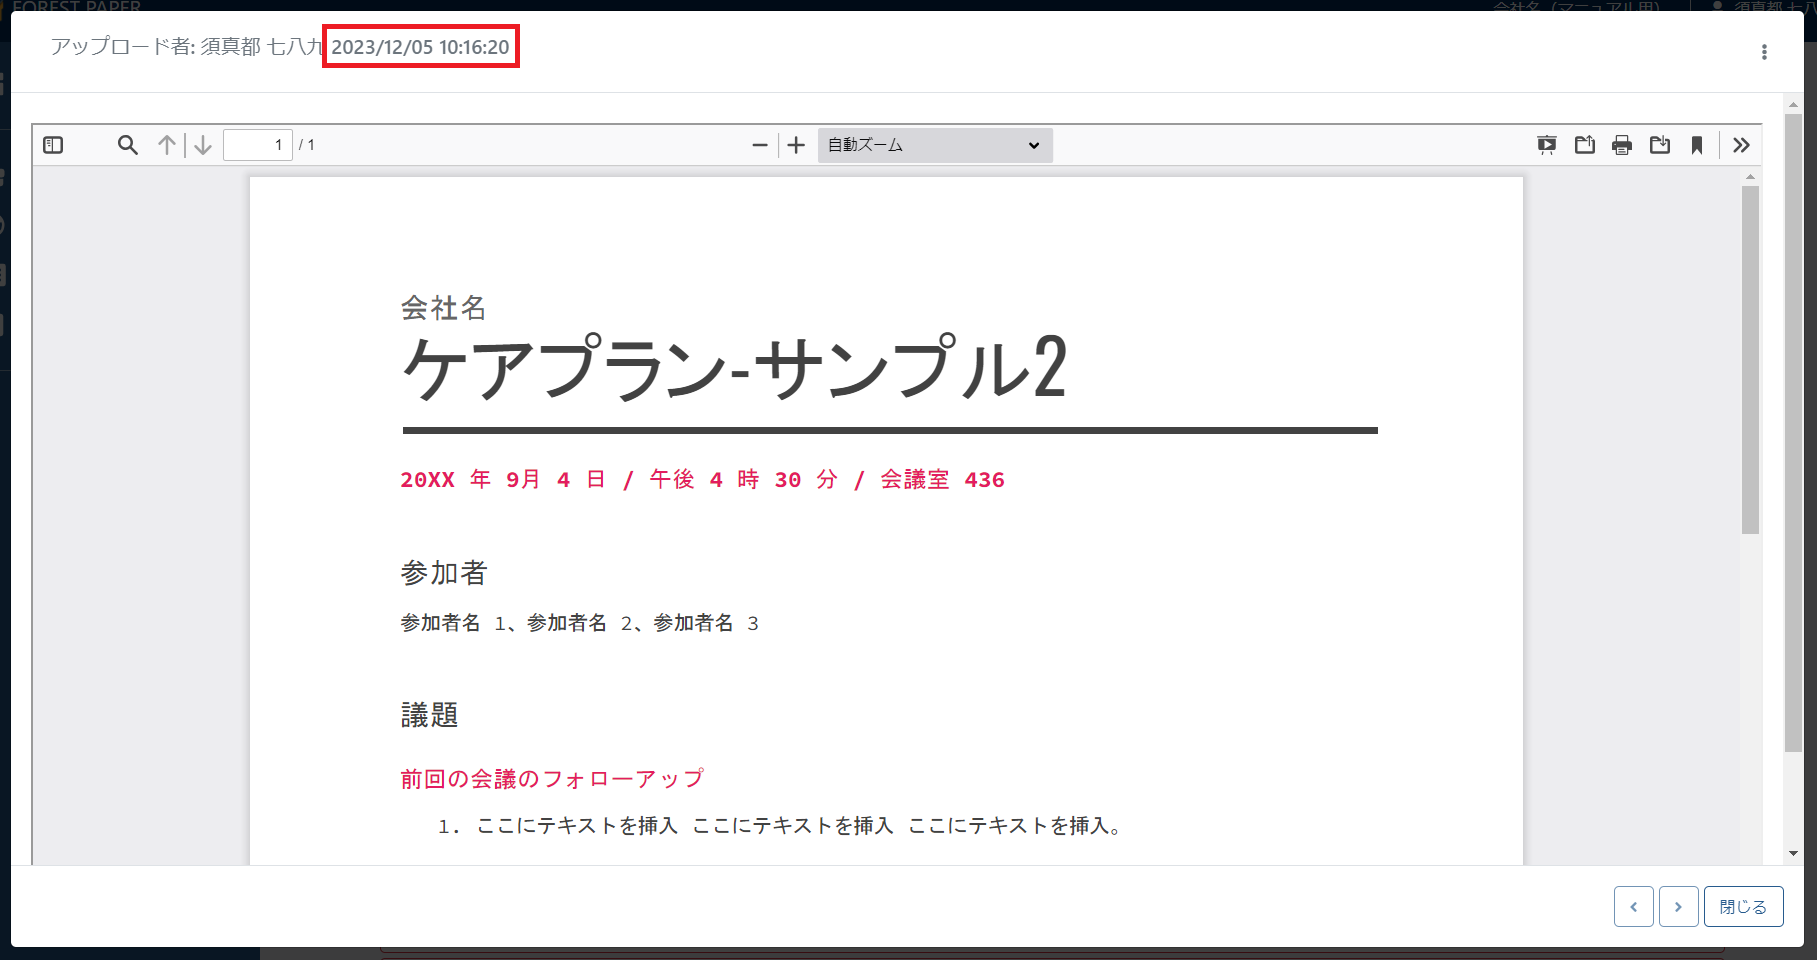This screenshot has height=960, width=1817.
Task: Open the 自動ズーム zoom level dropdown
Action: 933,145
